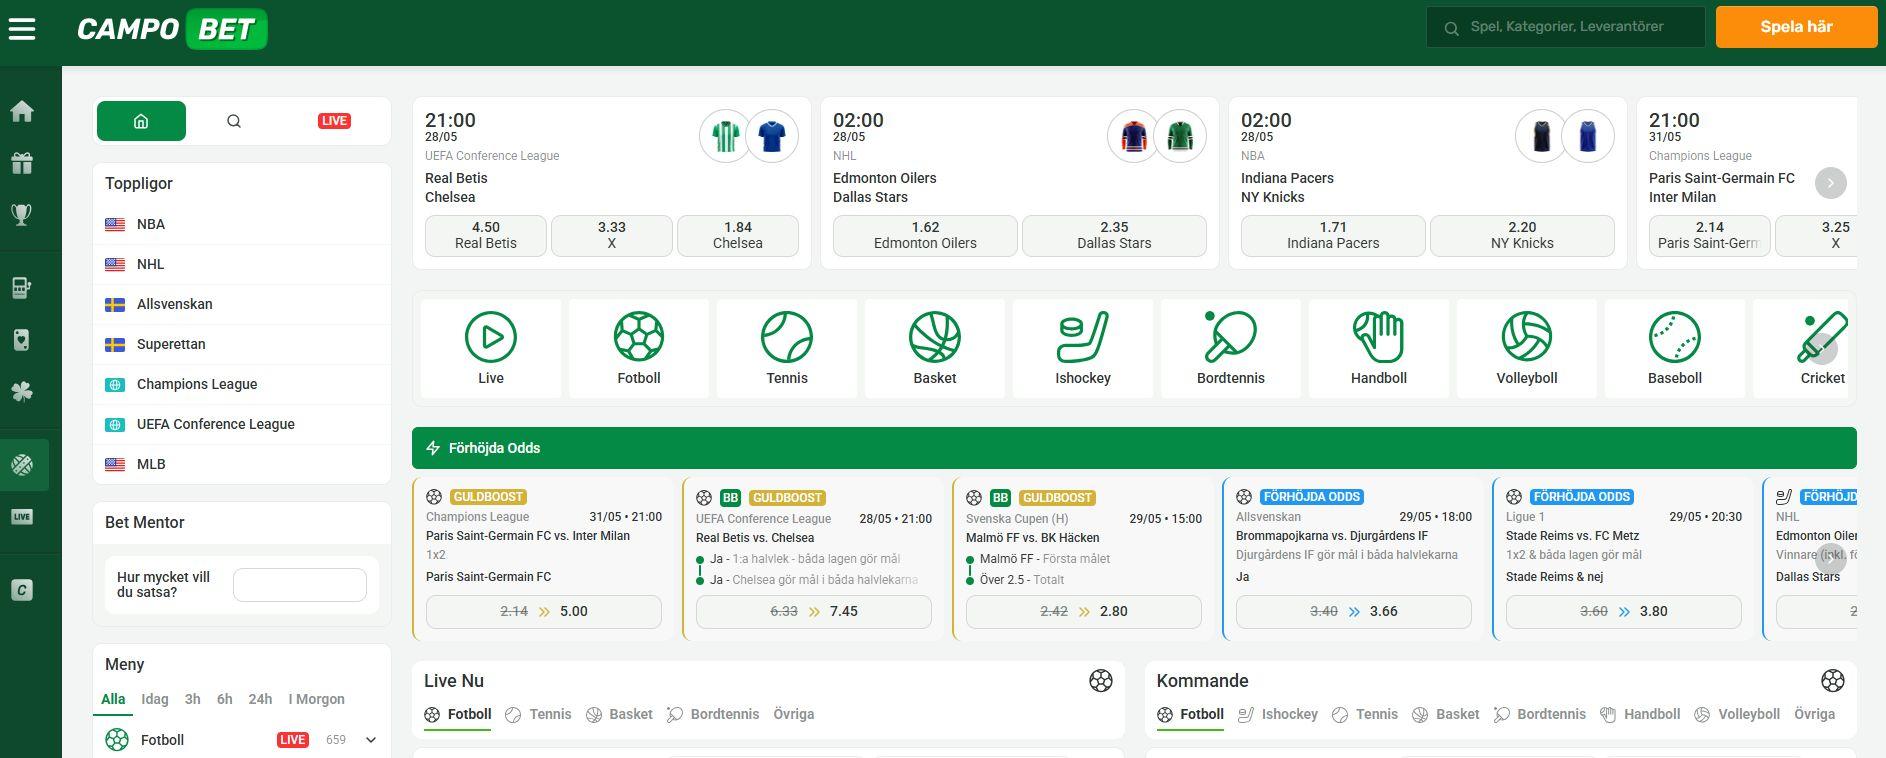Click the Bet Mentor stake input field
The image size is (1886, 758).
pyautogui.click(x=299, y=585)
